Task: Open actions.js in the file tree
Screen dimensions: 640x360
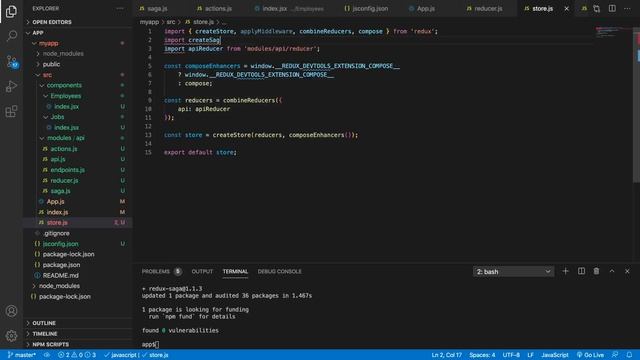Action: [64, 149]
